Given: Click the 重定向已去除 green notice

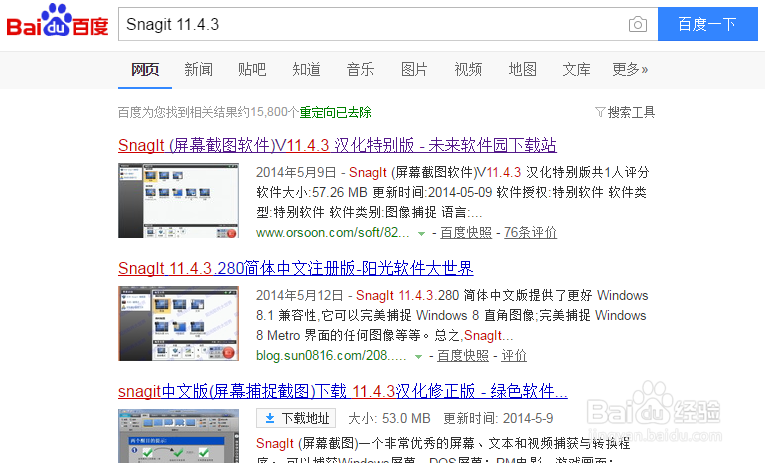Looking at the screenshot, I should (x=336, y=112).
